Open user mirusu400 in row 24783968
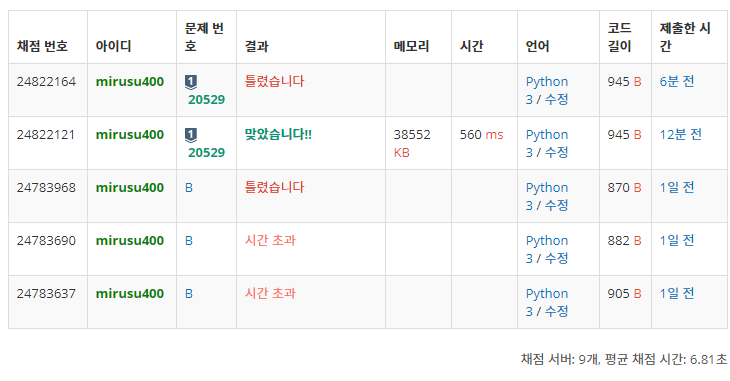Viewport: 730px width, 381px height. click(130, 188)
